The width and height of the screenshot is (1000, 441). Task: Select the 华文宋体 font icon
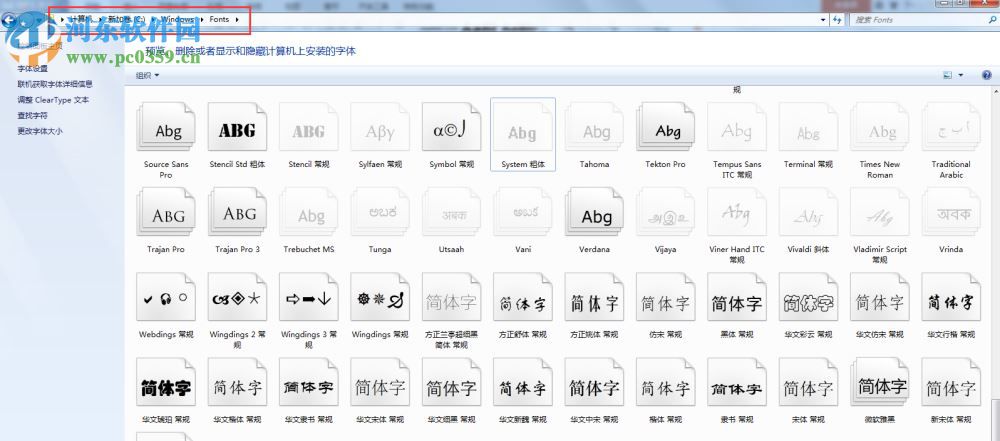[x=380, y=382]
